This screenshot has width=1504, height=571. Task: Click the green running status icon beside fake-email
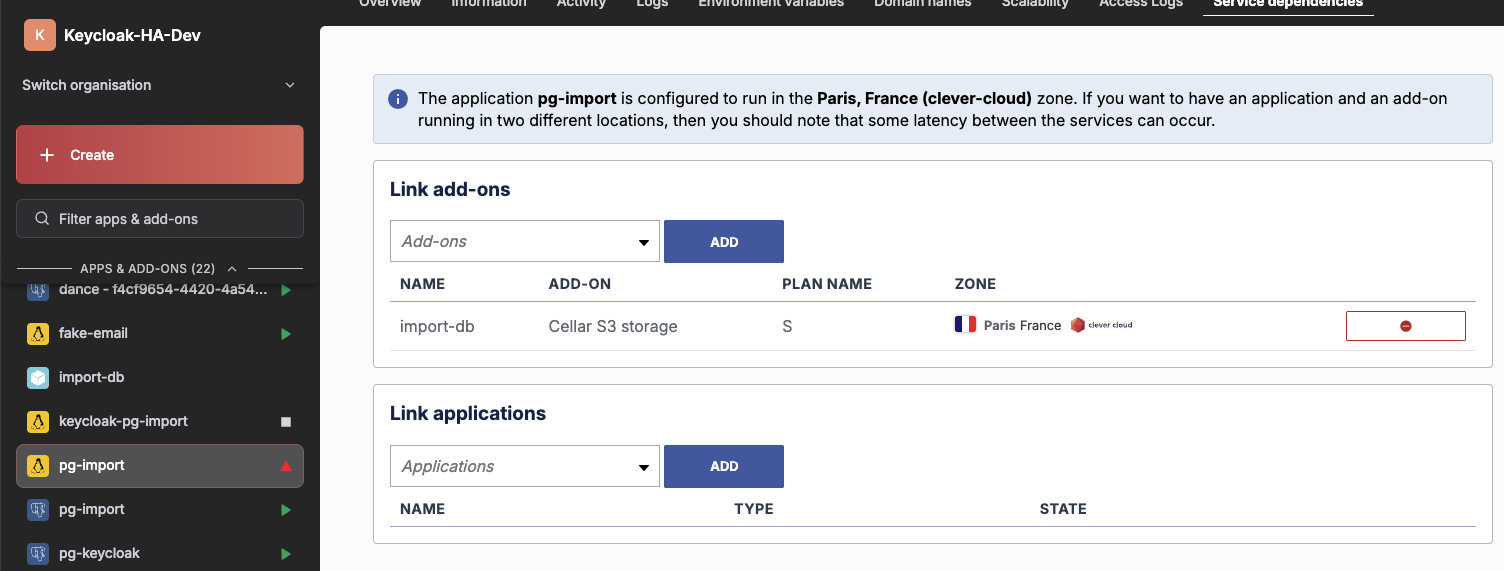286,334
